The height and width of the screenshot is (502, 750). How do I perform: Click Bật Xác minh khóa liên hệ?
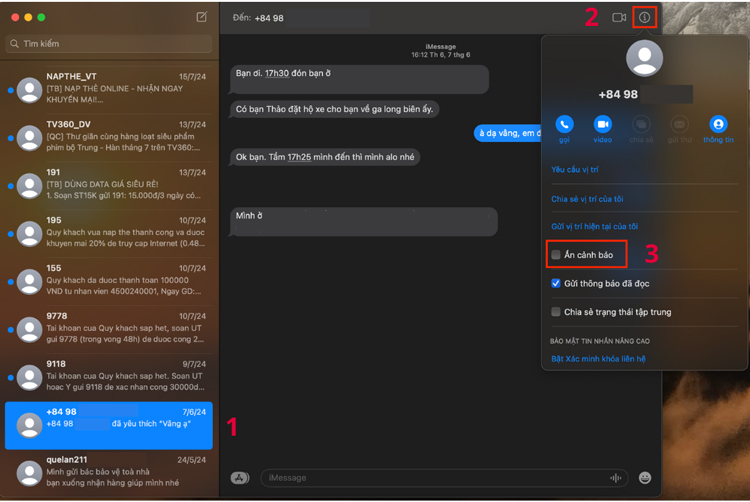[598, 359]
